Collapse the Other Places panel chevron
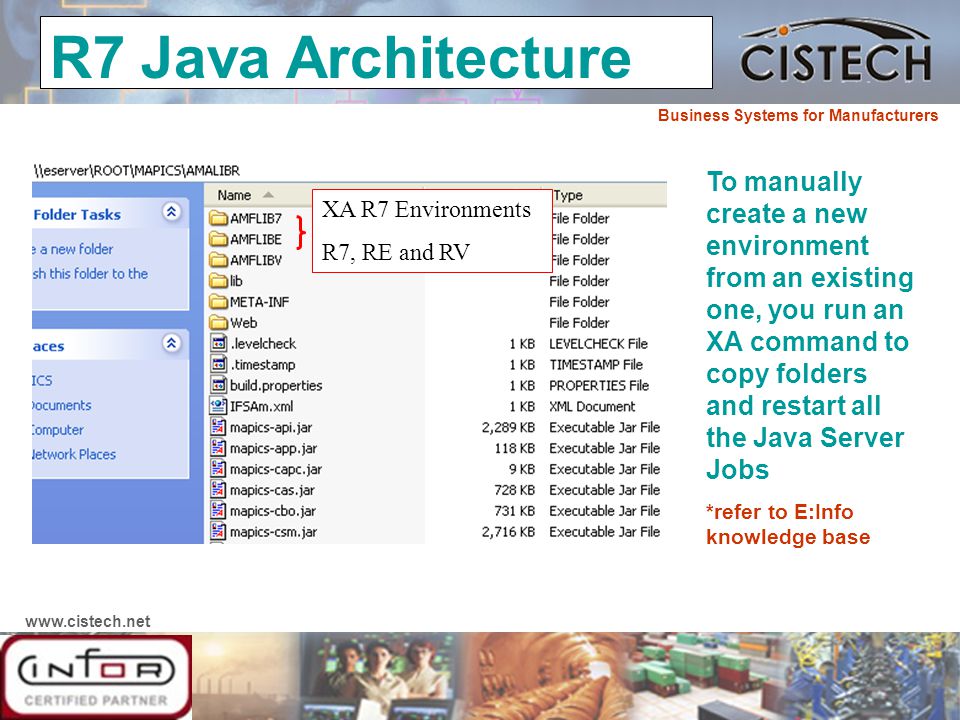Screen dimensions: 960x720 click(x=171, y=343)
